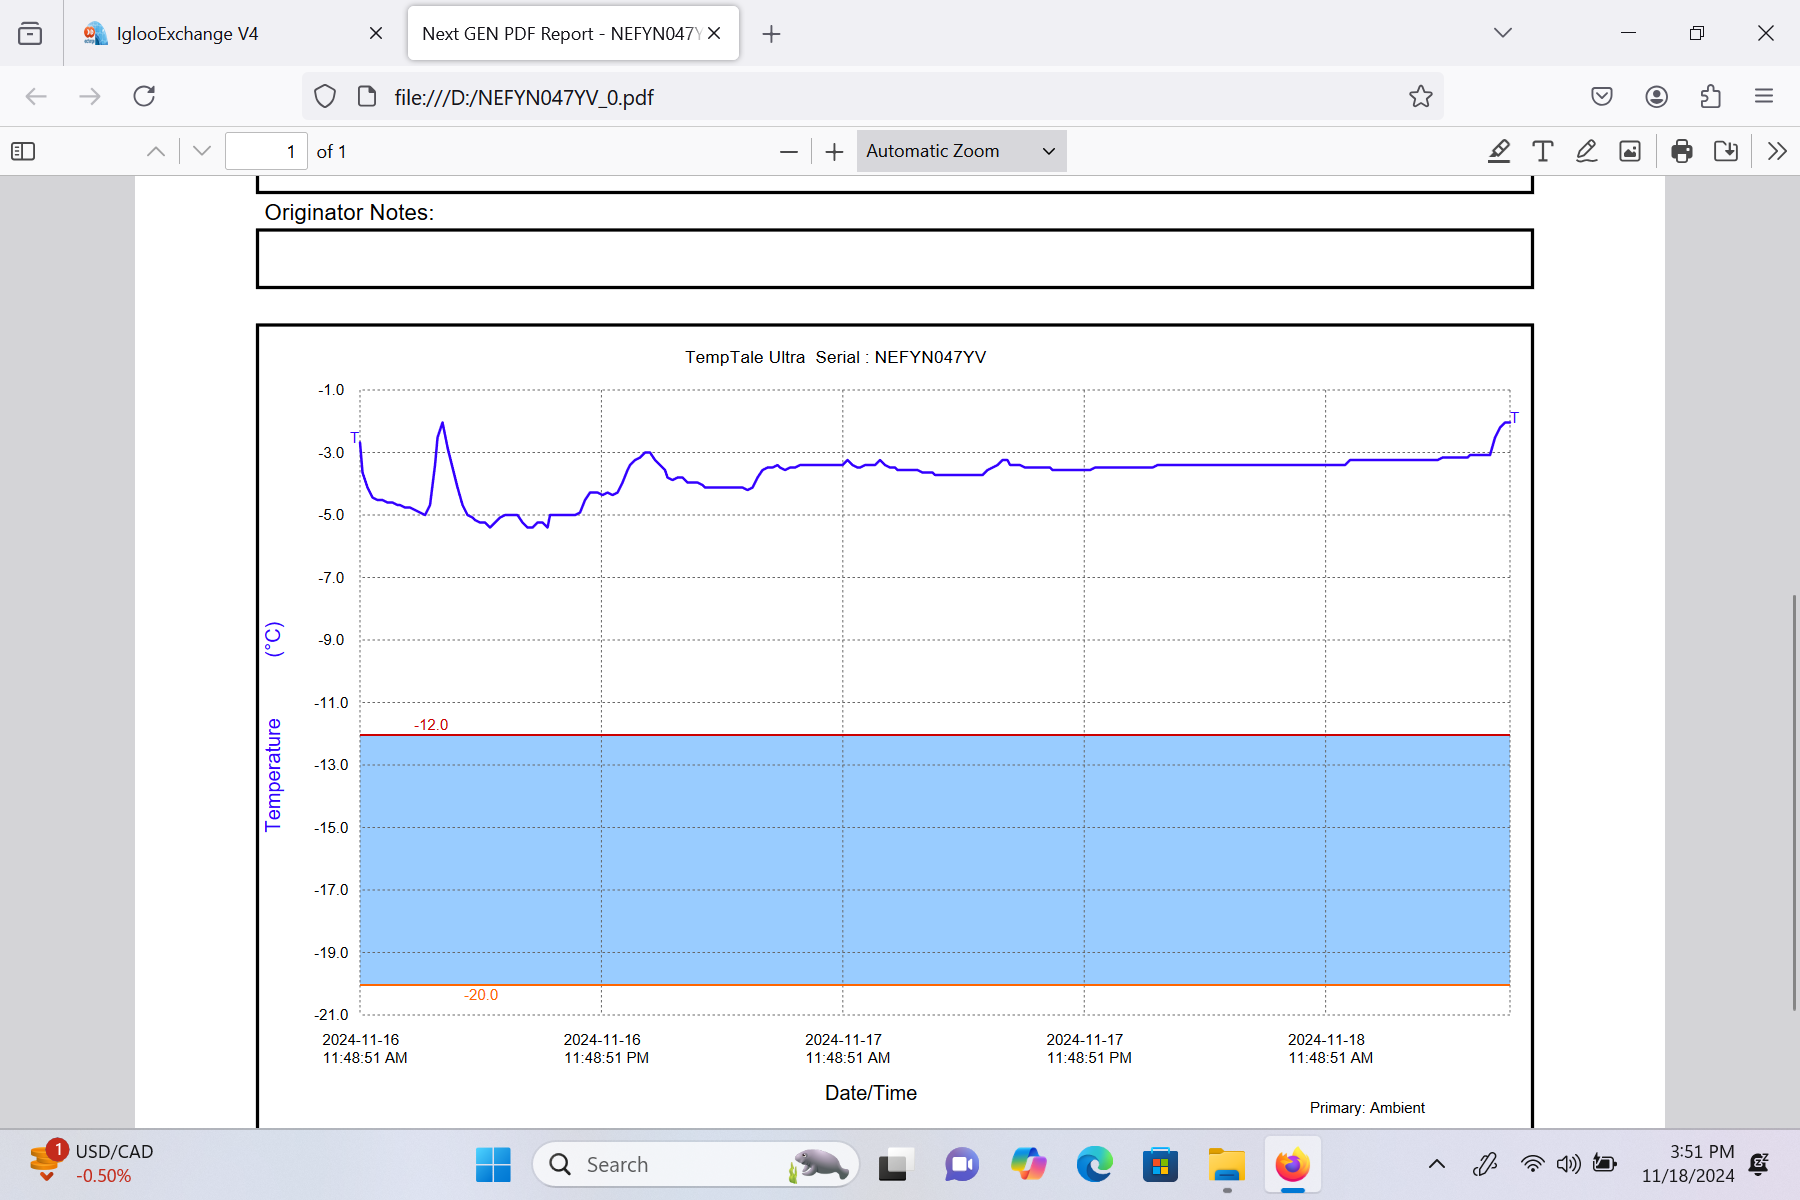Click the 'Originator Notes:' label
Viewport: 1800px width, 1200px height.
pos(349,212)
